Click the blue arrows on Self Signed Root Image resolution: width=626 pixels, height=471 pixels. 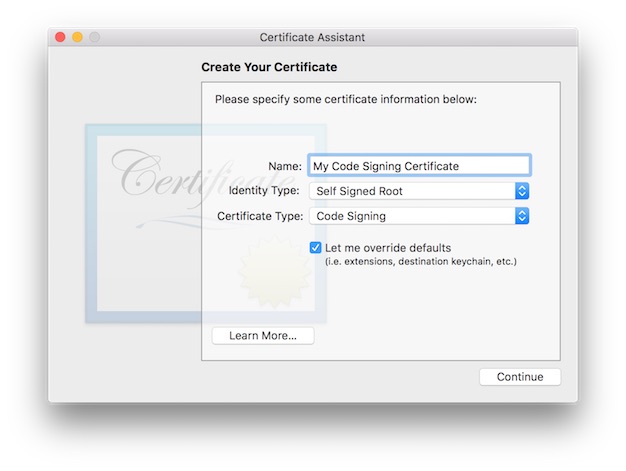click(521, 191)
